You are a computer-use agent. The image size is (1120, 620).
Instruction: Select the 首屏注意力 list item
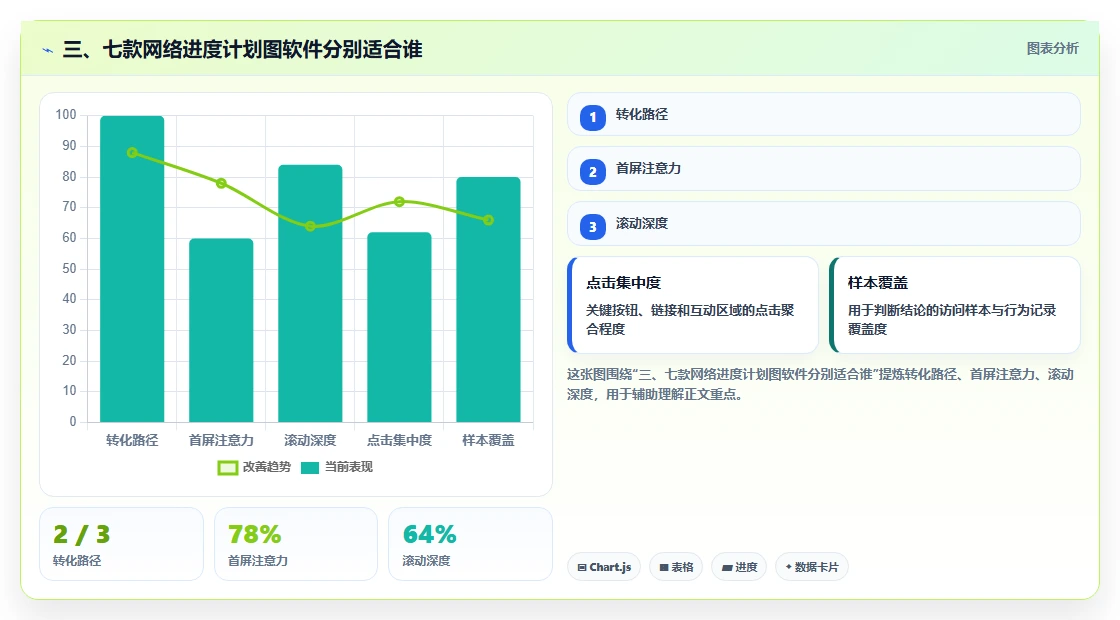[x=824, y=169]
